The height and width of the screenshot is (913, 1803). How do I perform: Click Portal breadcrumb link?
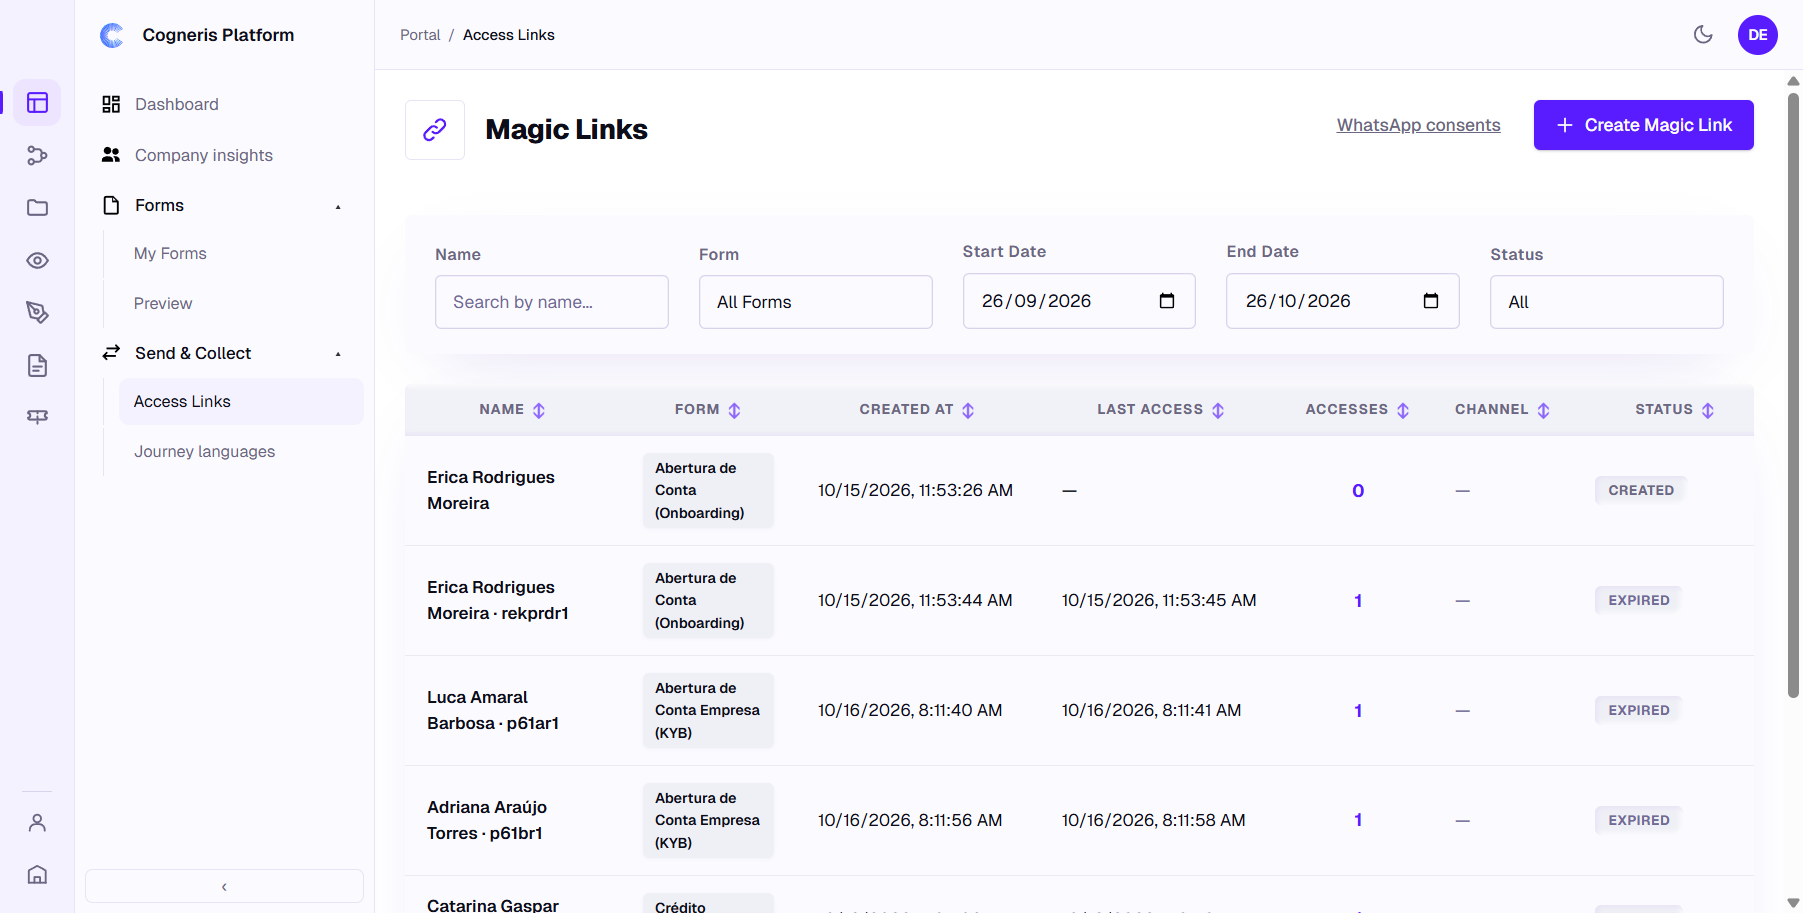pos(420,35)
